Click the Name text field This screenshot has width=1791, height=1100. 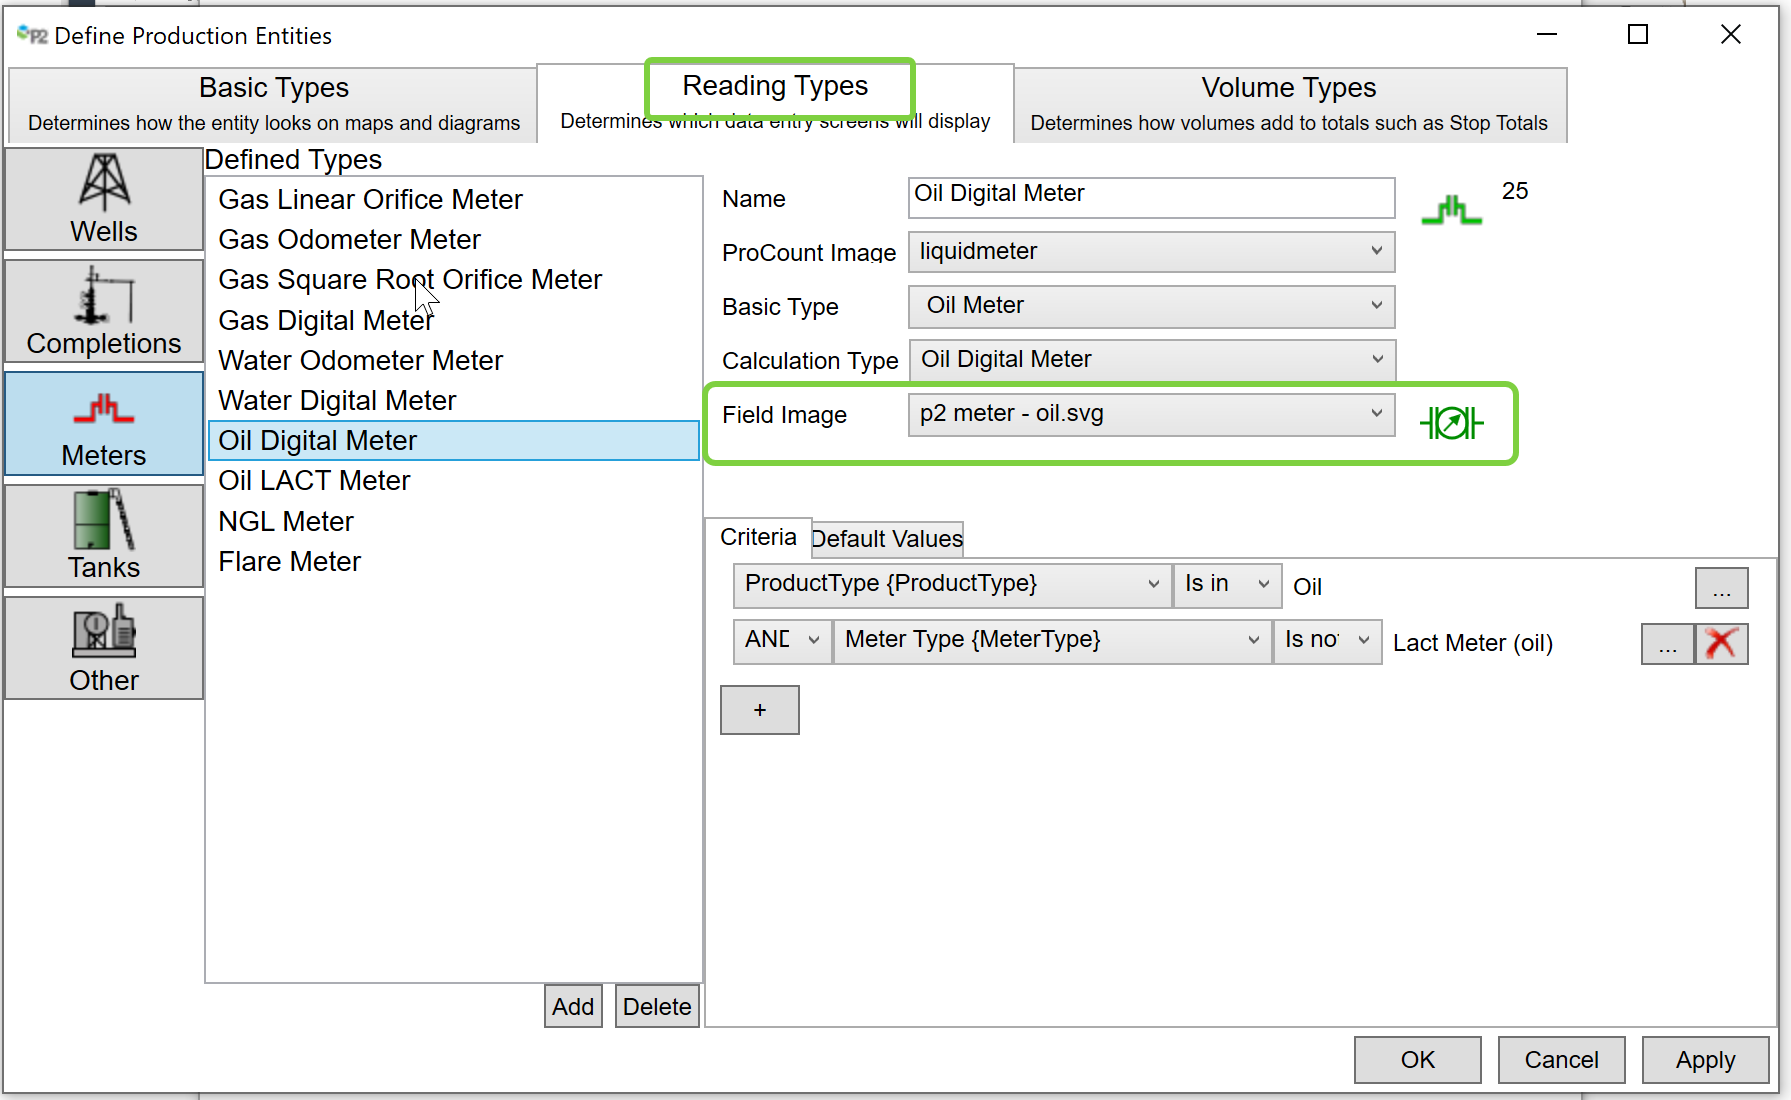tap(1150, 197)
